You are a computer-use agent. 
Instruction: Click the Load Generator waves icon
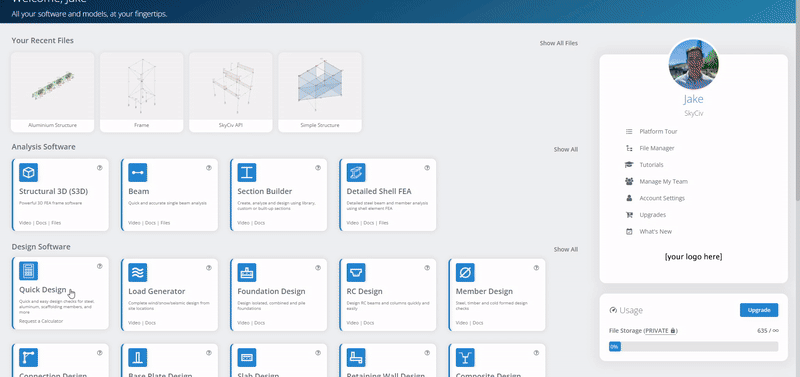[x=138, y=272]
